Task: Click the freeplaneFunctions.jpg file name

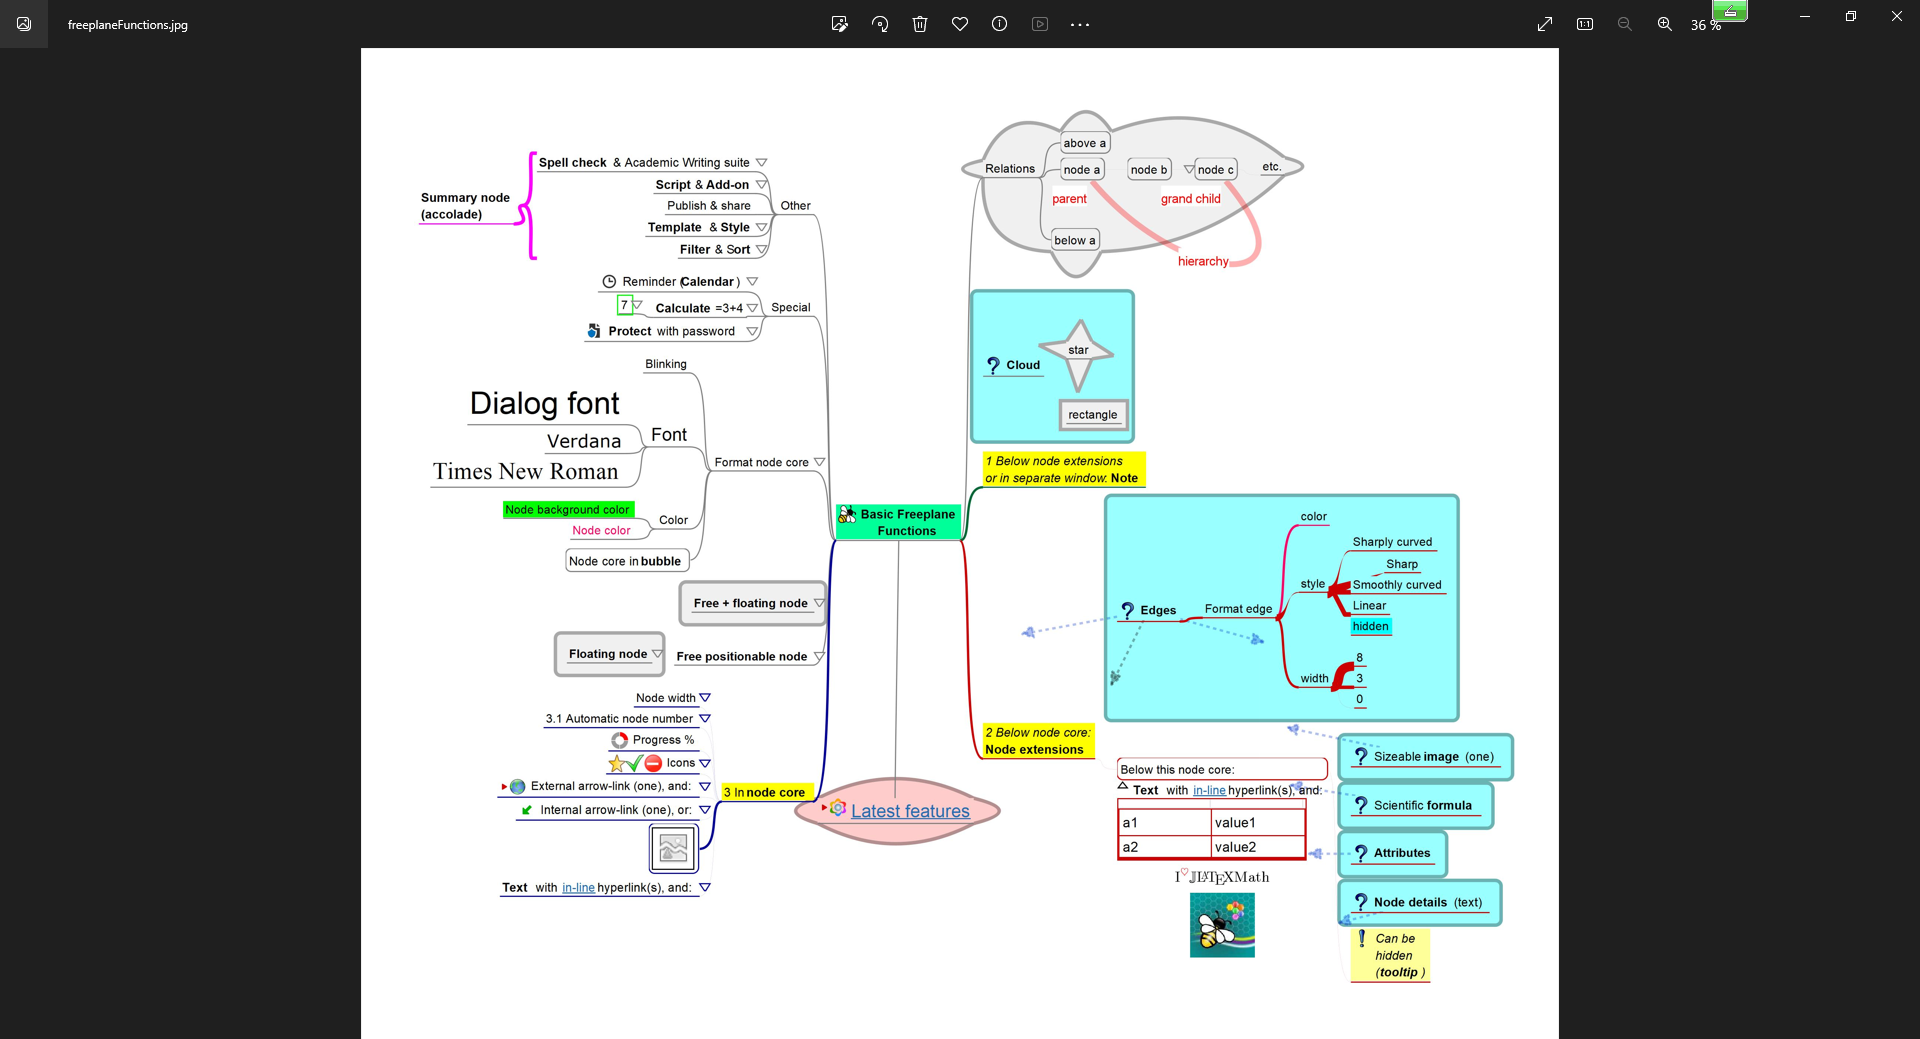Action: tap(128, 25)
